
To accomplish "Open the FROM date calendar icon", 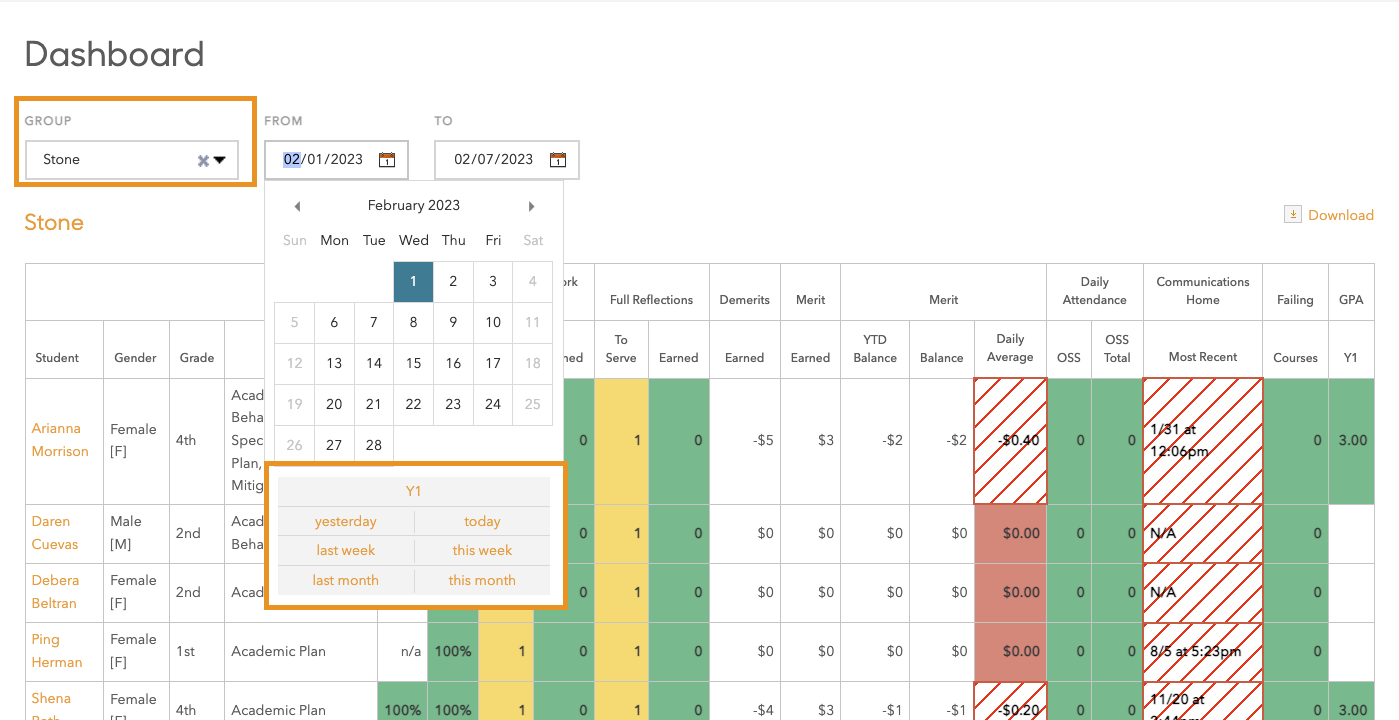I will [x=387, y=160].
